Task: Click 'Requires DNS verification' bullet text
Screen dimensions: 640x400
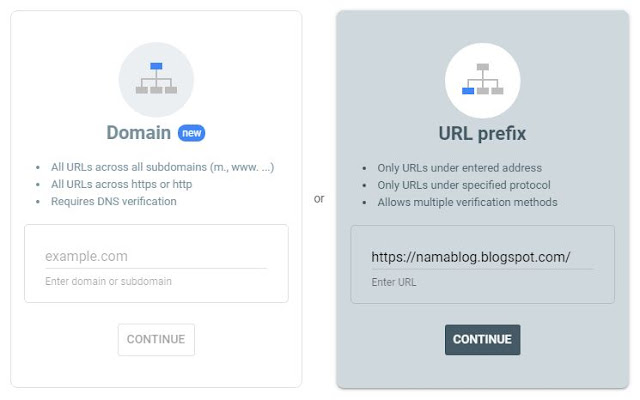Action: coord(113,201)
